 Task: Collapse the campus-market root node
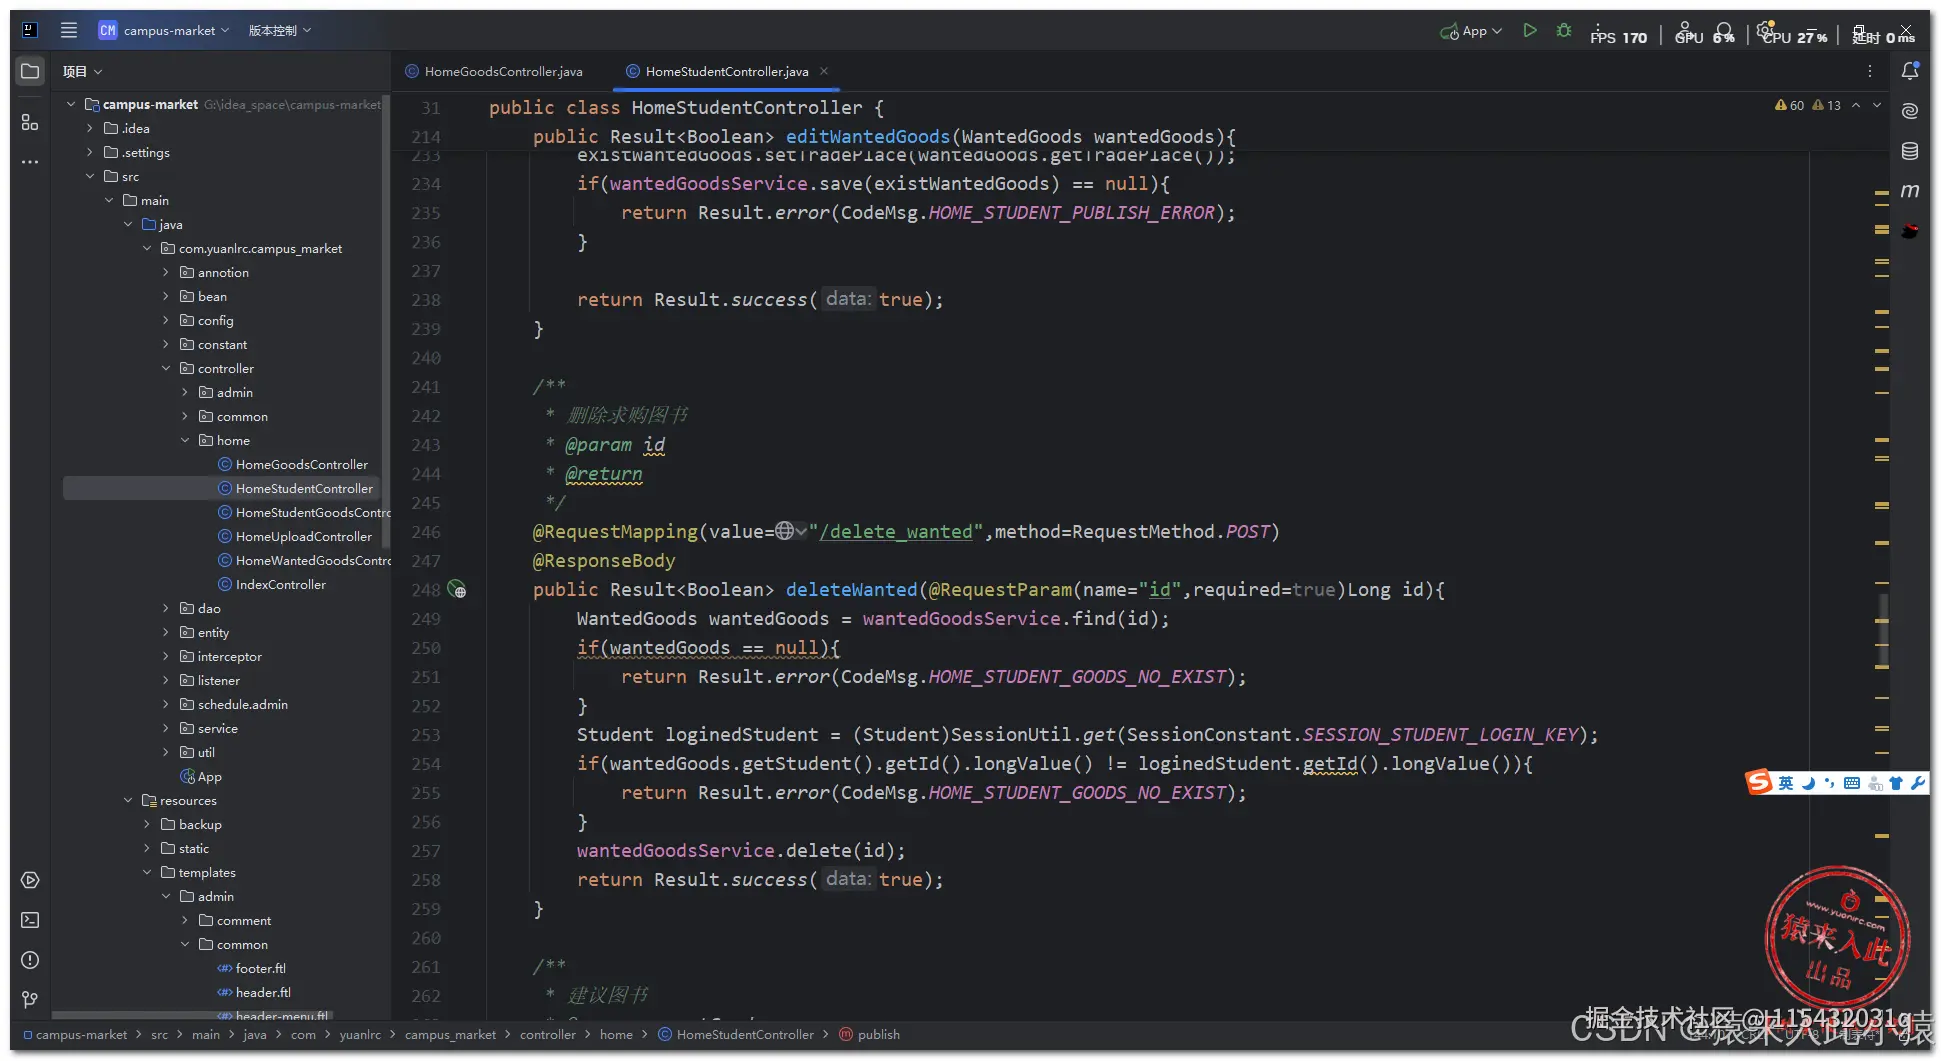(x=71, y=104)
